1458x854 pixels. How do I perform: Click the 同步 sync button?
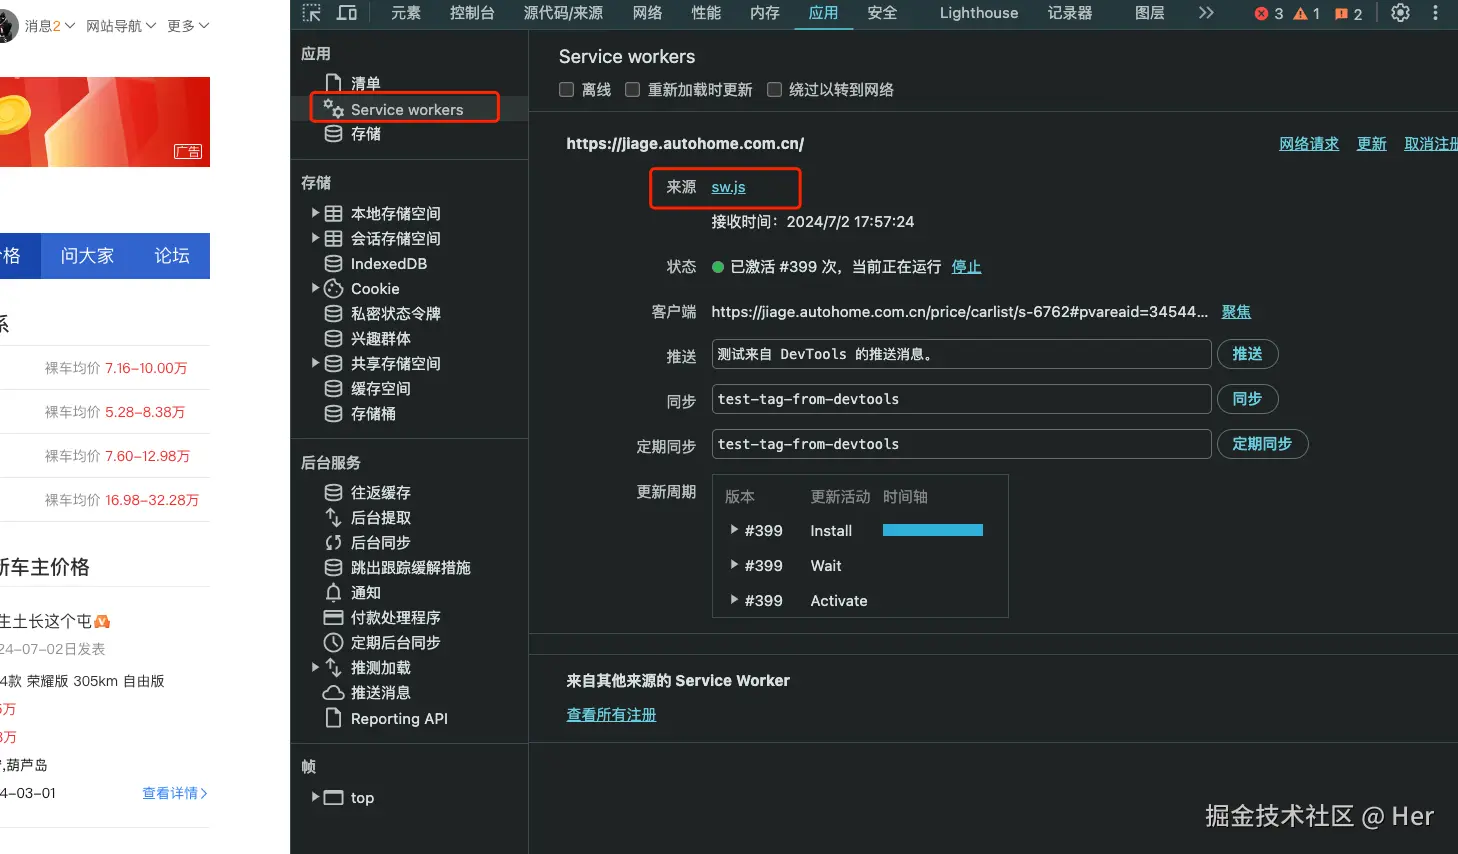pos(1247,399)
